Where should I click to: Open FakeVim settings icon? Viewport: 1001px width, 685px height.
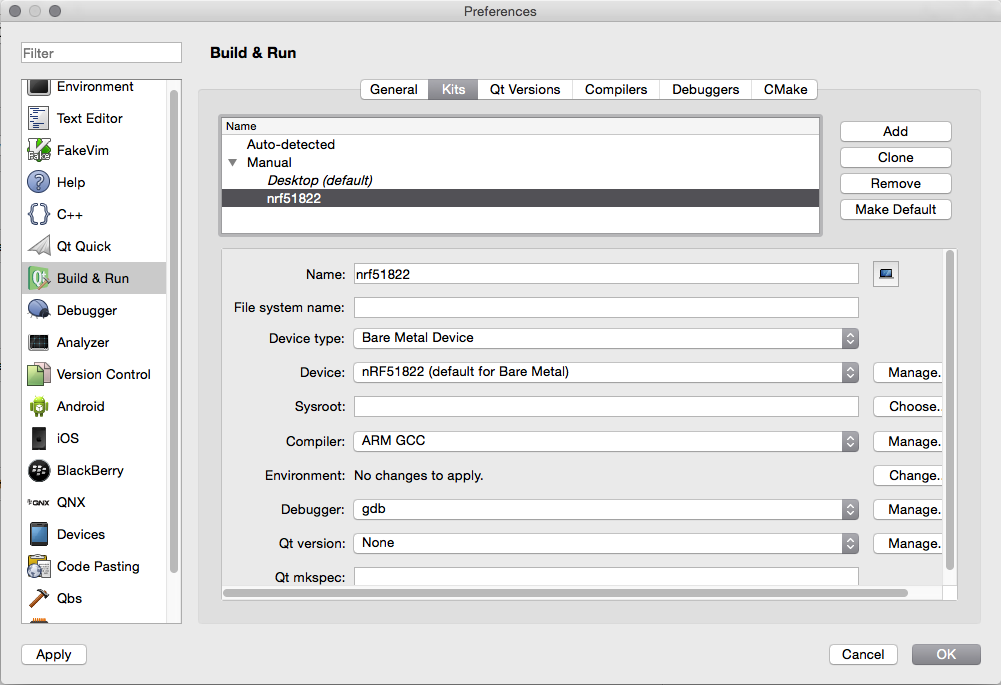38,150
